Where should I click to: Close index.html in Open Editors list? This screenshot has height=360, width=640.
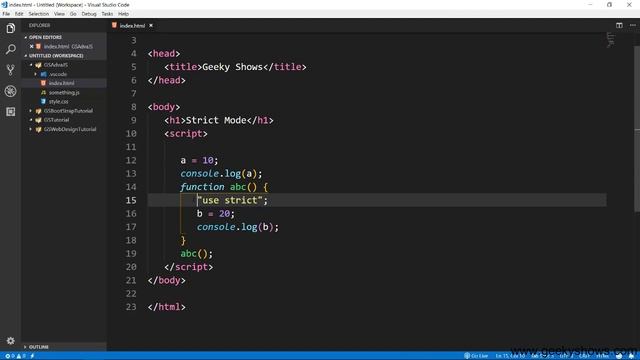pyautogui.click(x=31, y=47)
